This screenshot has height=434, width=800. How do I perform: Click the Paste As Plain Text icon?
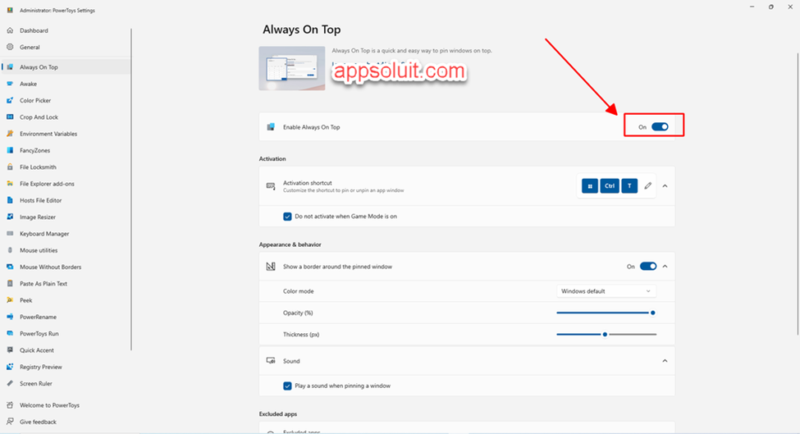pyautogui.click(x=10, y=284)
